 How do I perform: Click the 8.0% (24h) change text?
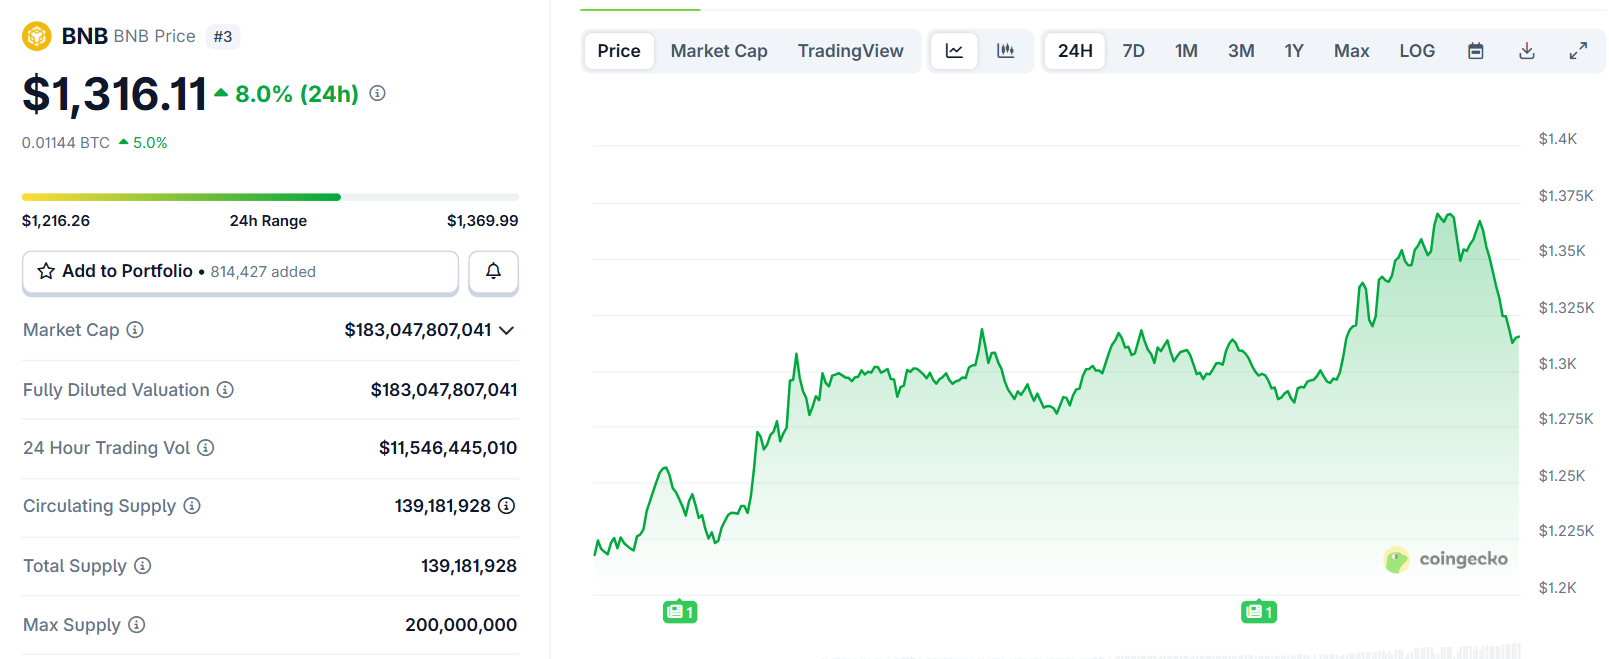pos(297,94)
